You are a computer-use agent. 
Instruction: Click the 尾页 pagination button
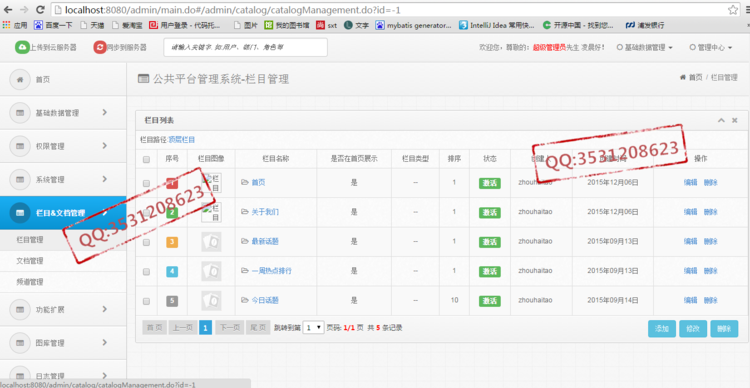[x=258, y=328]
